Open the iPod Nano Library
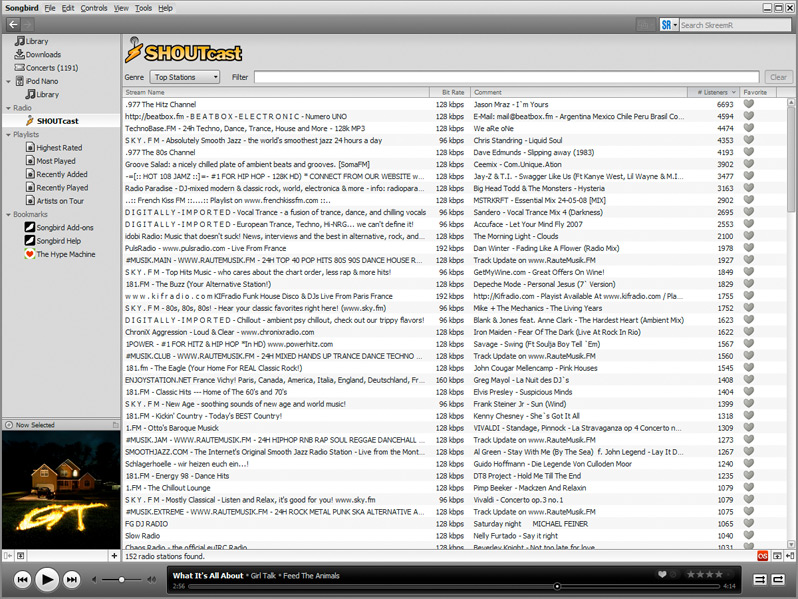Screen dimensions: 798x599 point(42,94)
